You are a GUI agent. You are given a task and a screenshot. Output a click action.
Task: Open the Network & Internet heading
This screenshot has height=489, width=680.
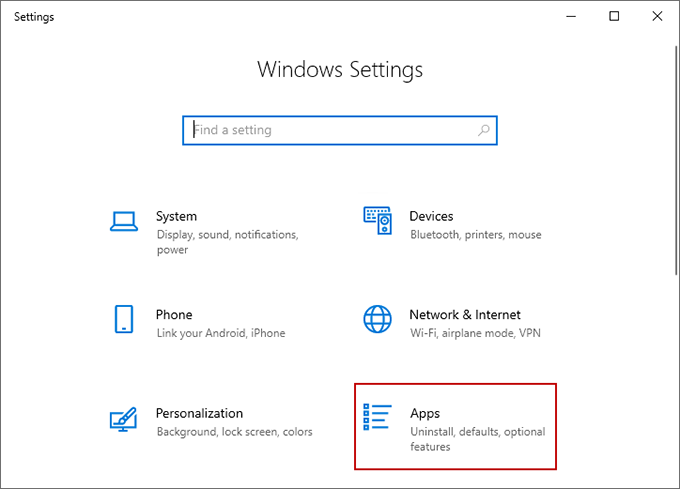465,315
